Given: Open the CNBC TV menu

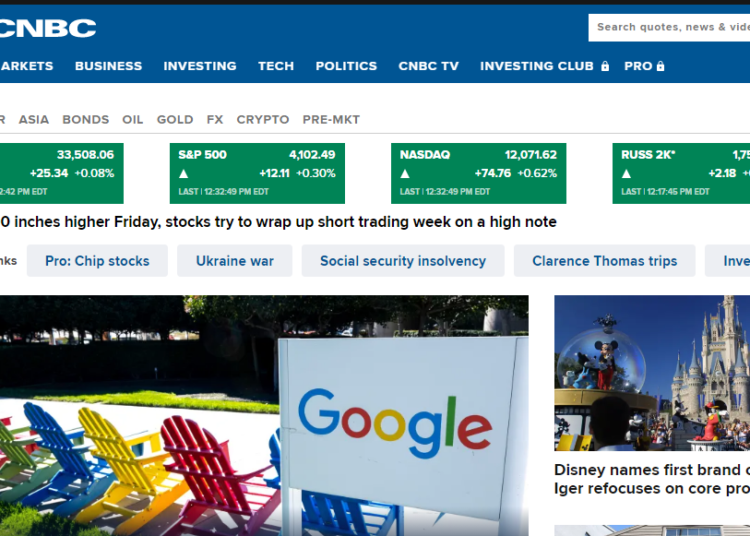Looking at the screenshot, I should (x=429, y=66).
